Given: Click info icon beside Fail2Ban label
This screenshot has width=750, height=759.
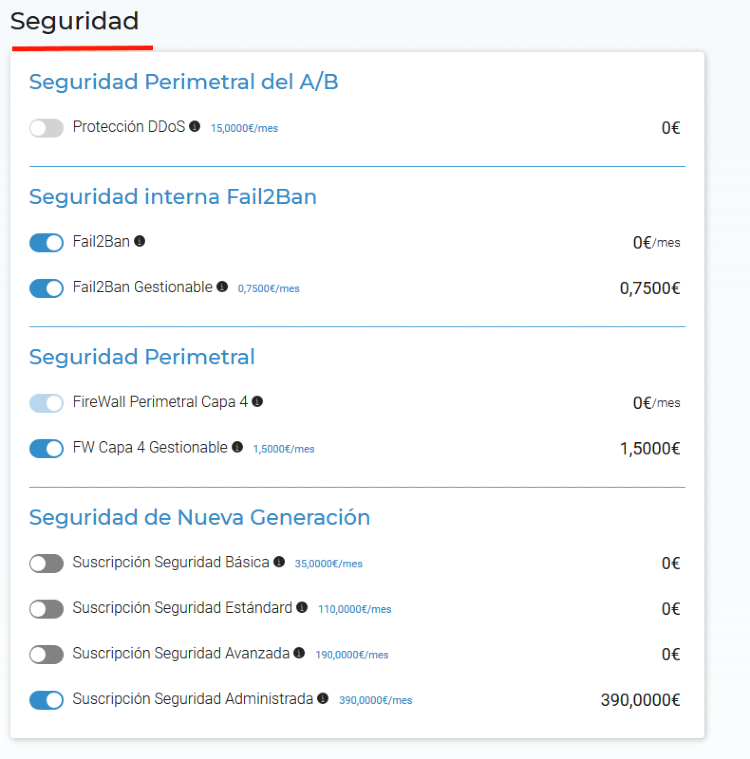Looking at the screenshot, I should 139,241.
